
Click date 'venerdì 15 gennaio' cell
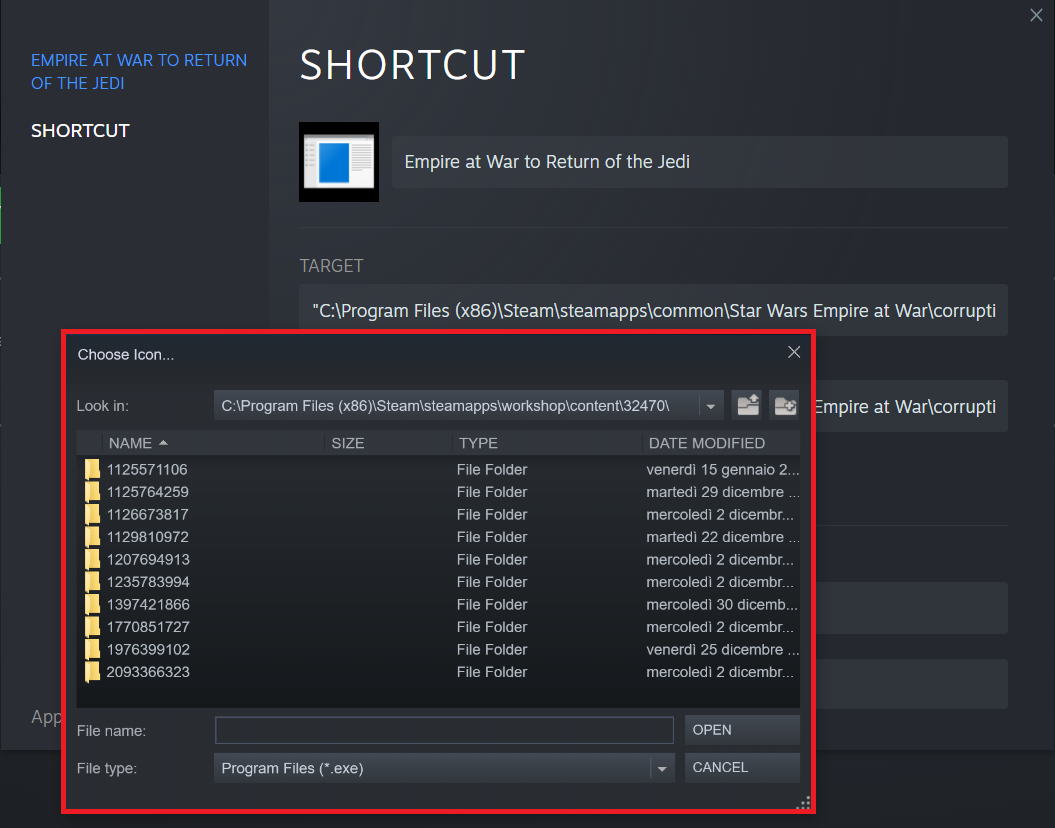pyautogui.click(x=722, y=469)
